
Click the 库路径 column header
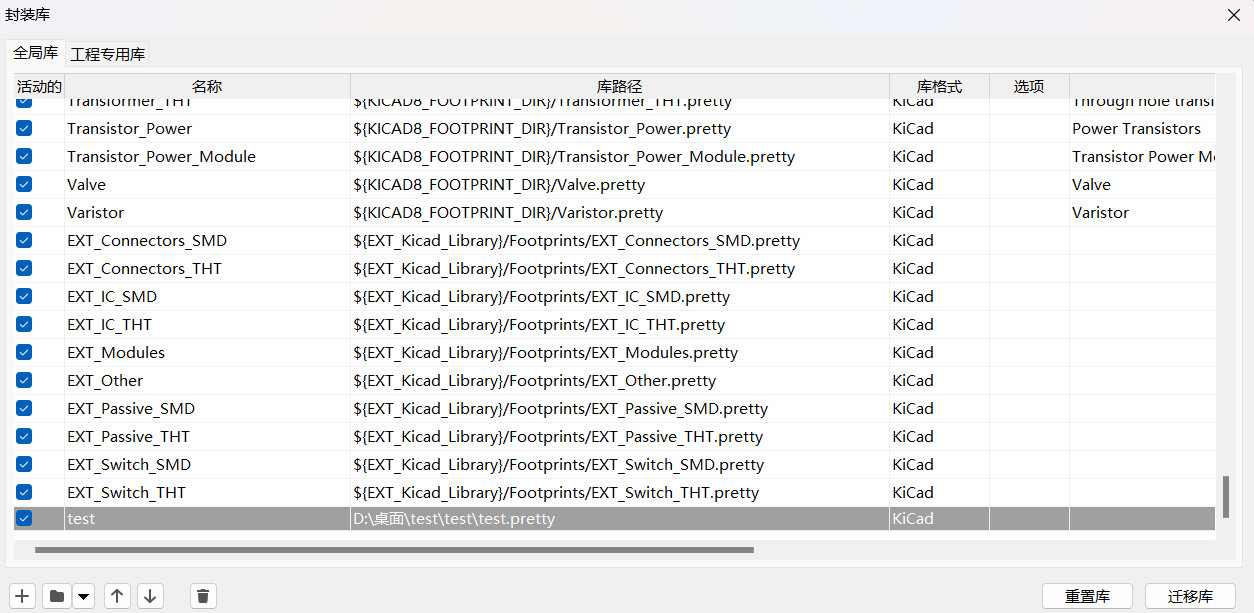[619, 86]
